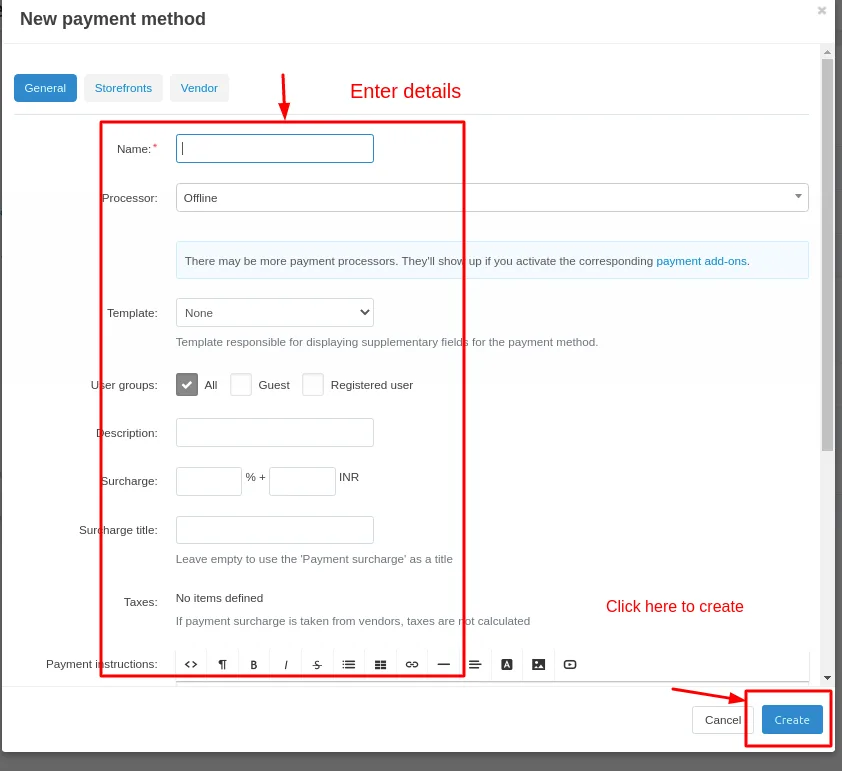Insert image in editor toolbar
Viewport: 842px width, 771px height.
[539, 664]
